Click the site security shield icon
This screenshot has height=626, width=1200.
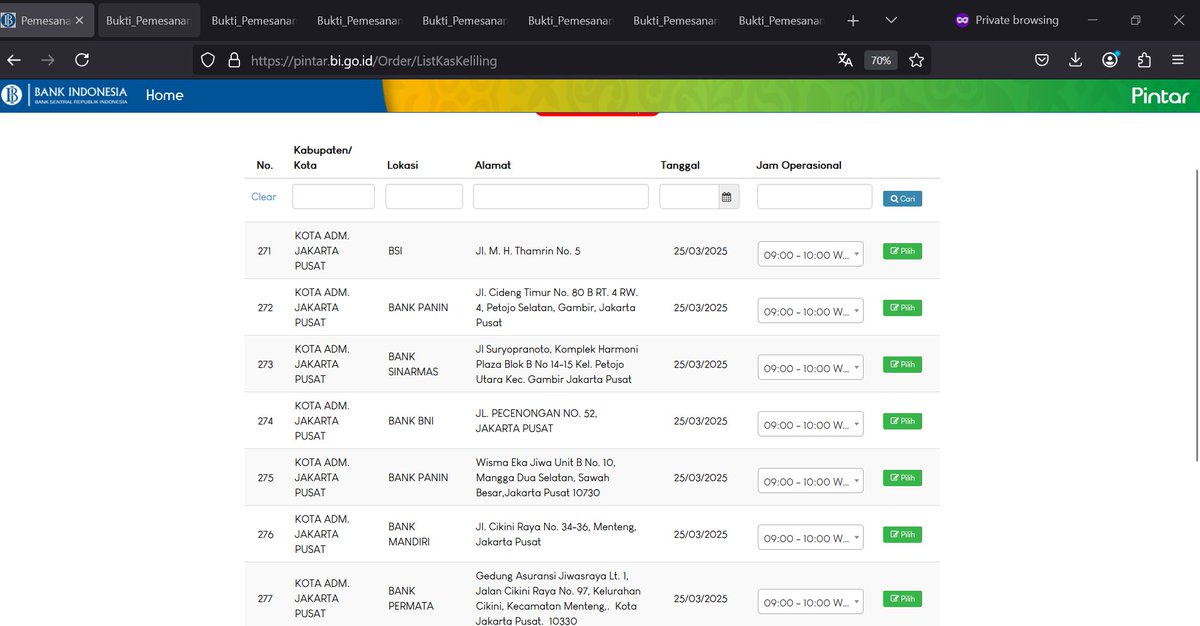[208, 60]
